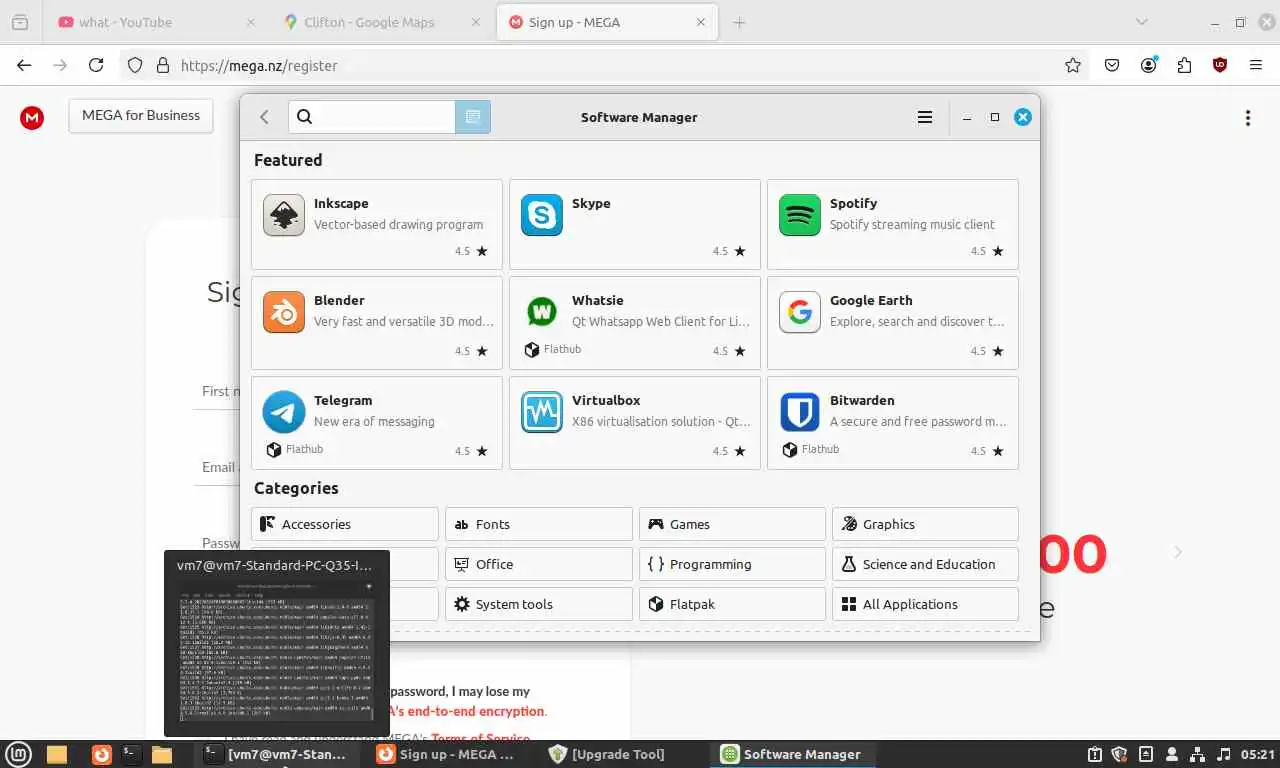Focus the Software Manager search field

tap(372, 117)
